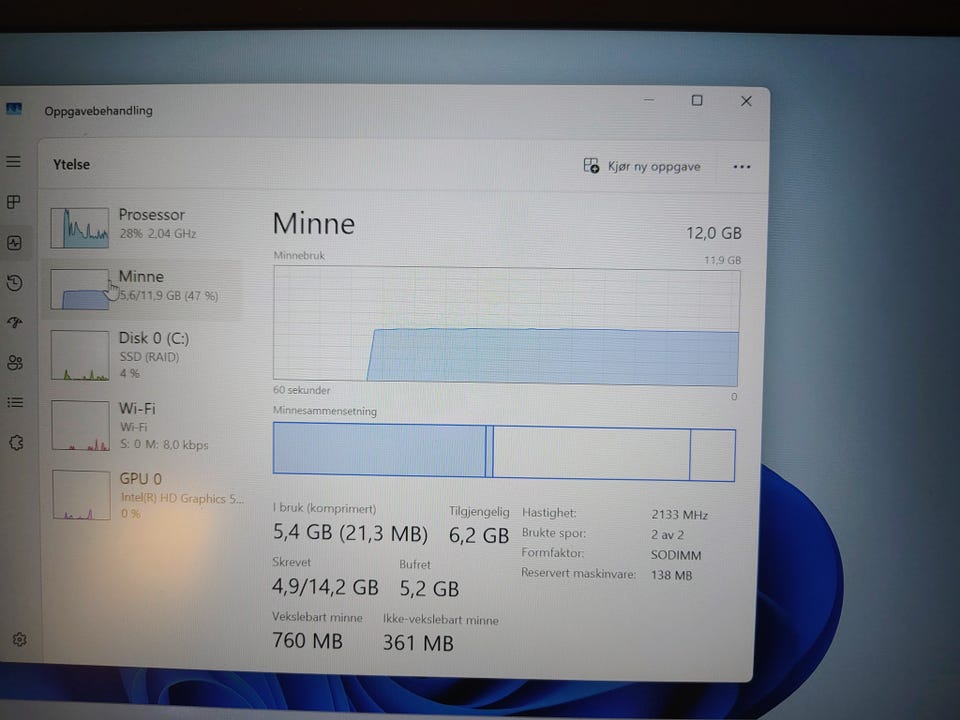Maximize the Oppgavebehandling window
960x720 pixels.
click(697, 100)
